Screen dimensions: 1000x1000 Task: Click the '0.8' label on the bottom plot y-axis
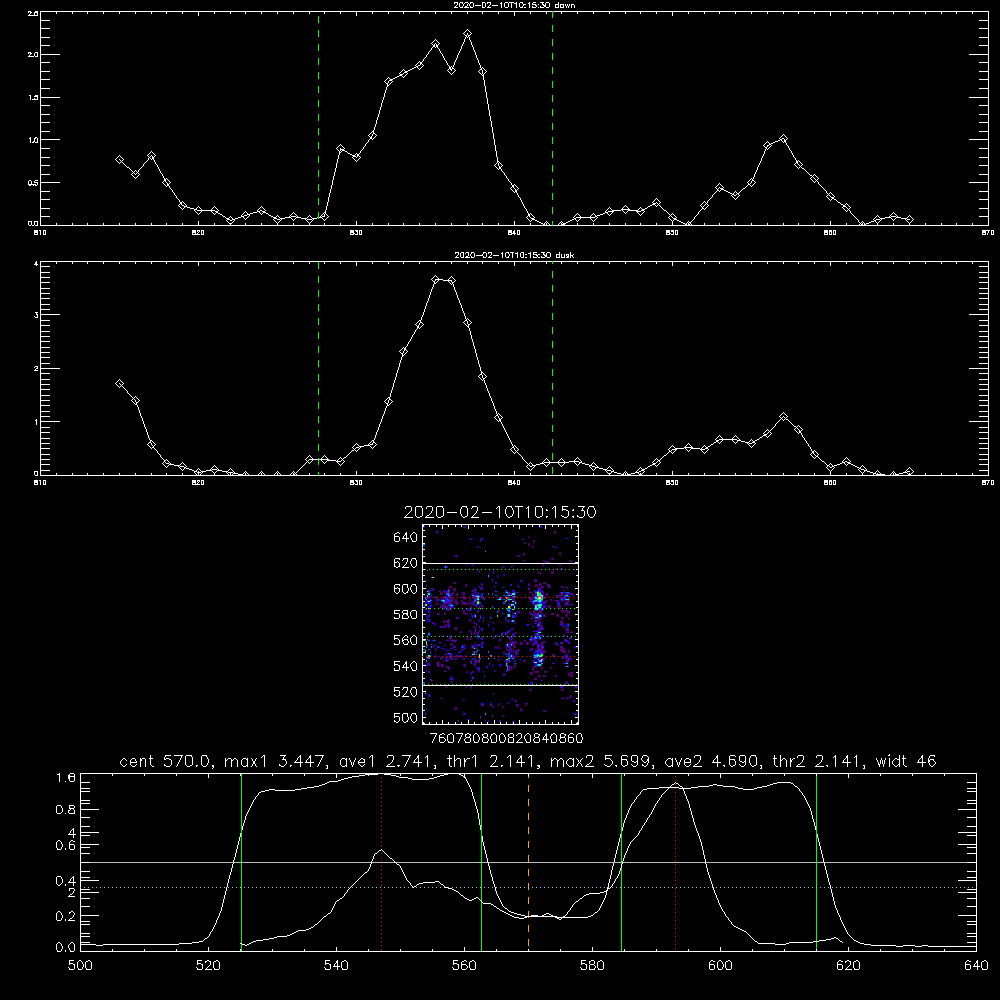[x=66, y=810]
